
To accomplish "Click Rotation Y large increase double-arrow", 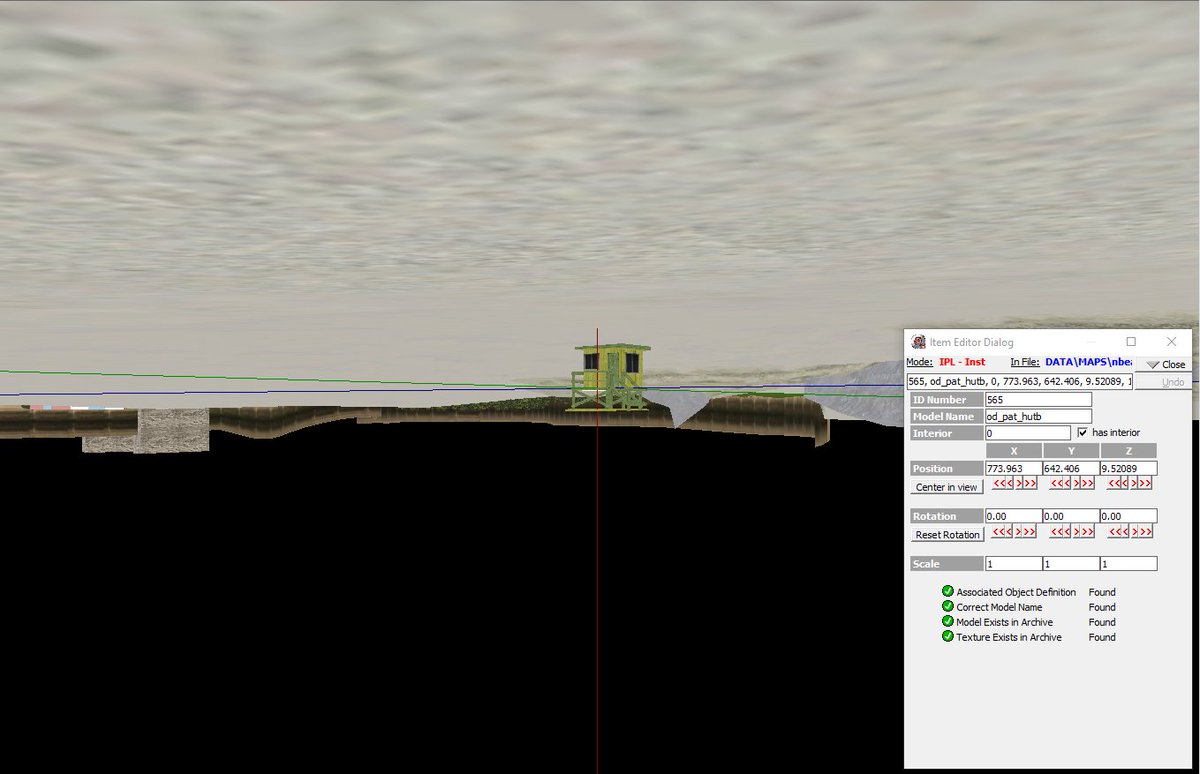I will coord(1087,531).
